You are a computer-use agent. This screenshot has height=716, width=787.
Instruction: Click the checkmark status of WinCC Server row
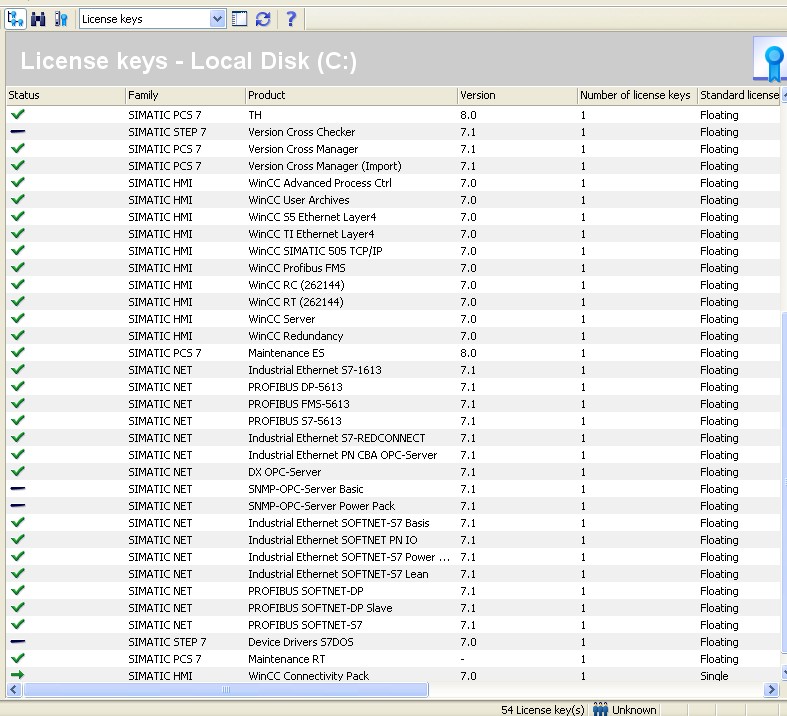point(18,318)
